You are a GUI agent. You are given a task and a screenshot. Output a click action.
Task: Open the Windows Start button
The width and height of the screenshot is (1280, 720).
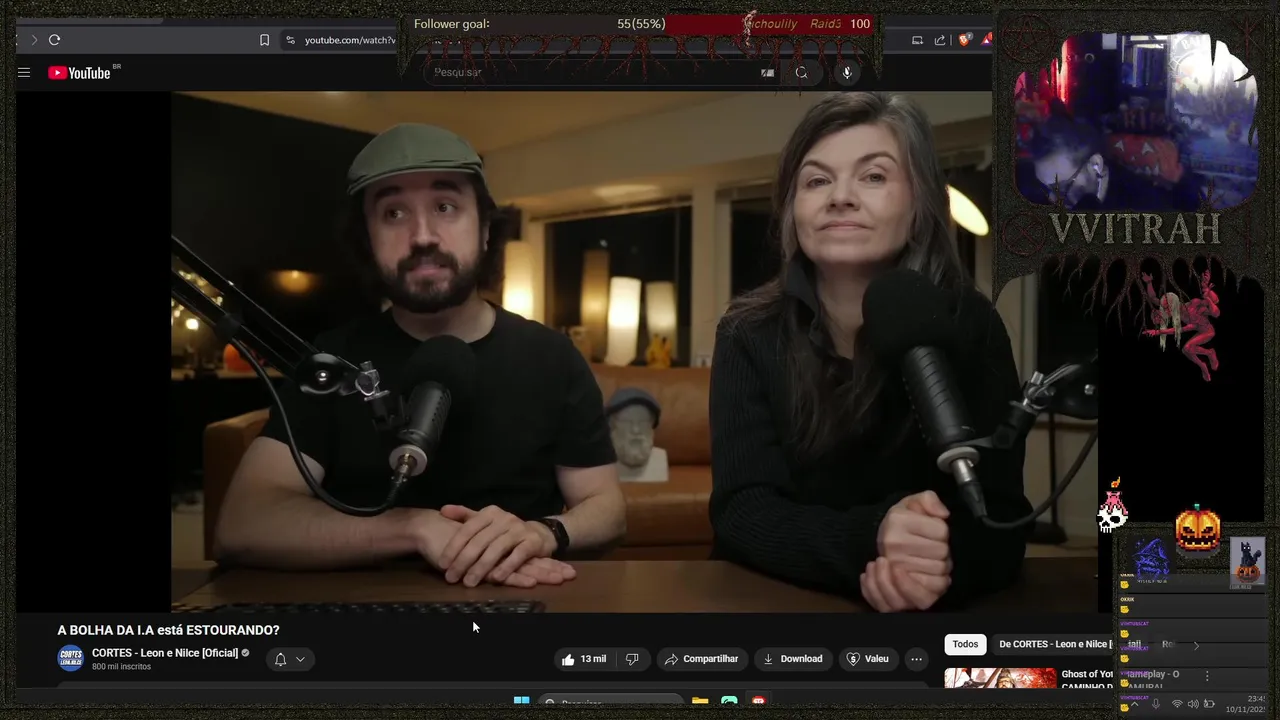(x=521, y=701)
